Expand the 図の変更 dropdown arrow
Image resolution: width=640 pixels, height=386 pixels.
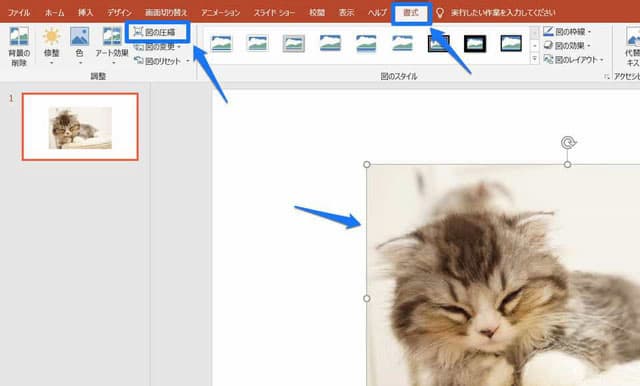coord(179,47)
